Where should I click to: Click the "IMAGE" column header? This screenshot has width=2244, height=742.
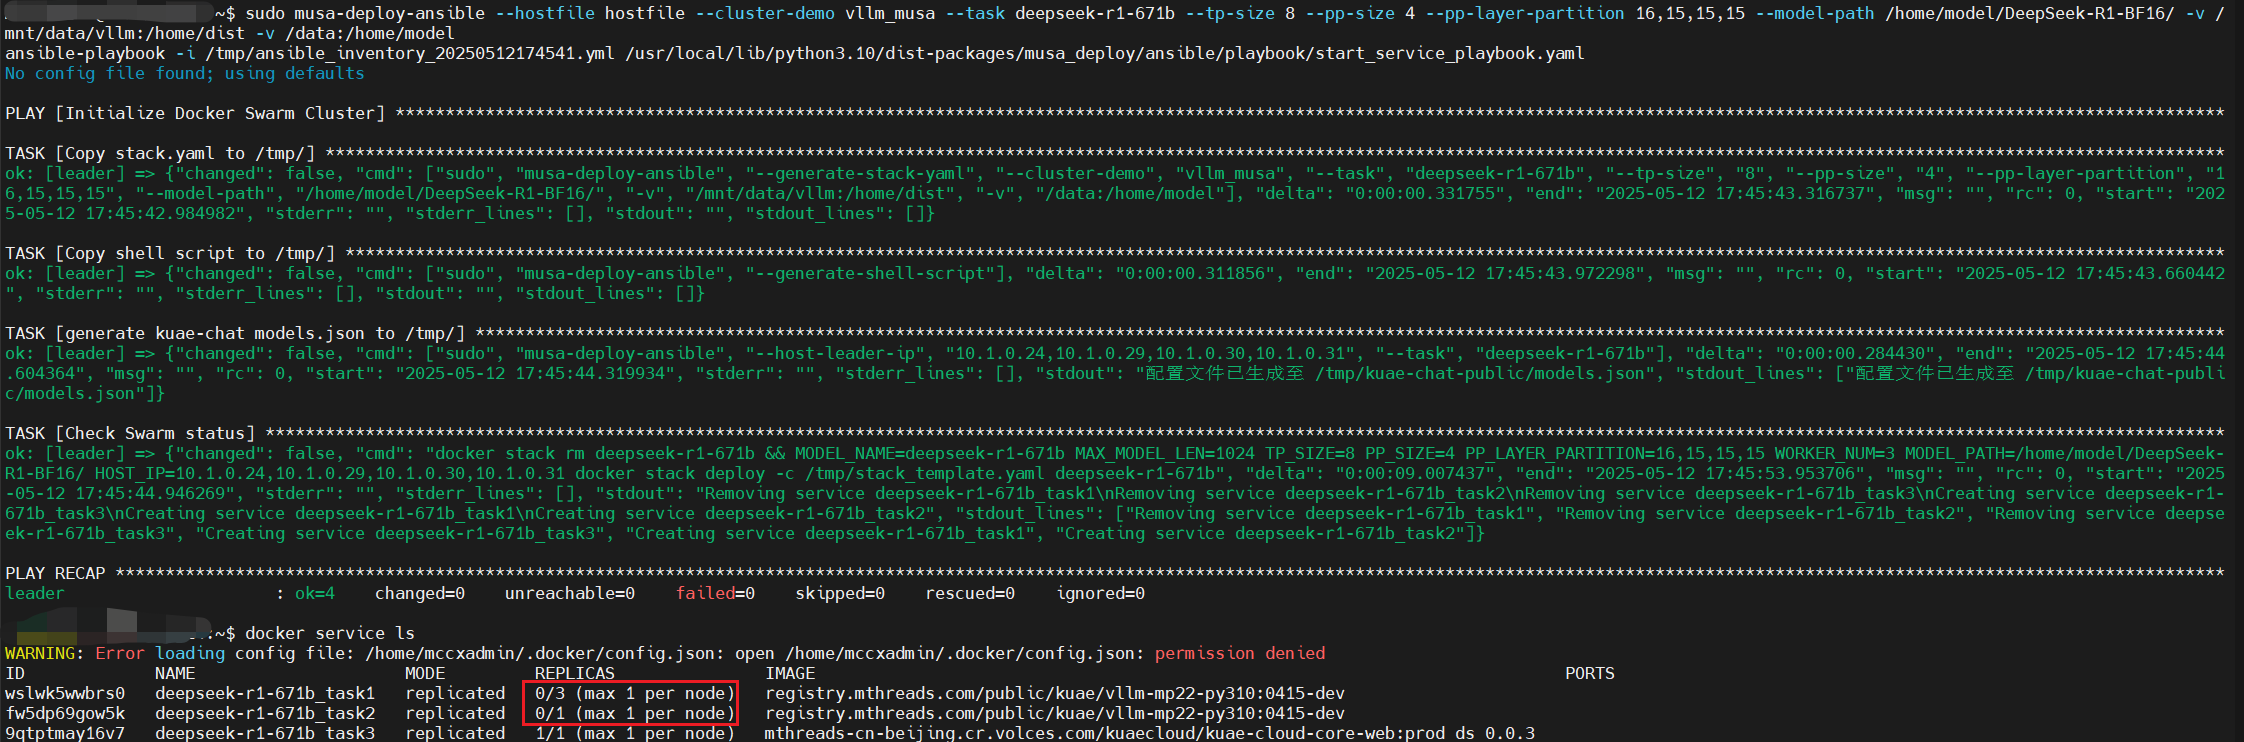790,673
